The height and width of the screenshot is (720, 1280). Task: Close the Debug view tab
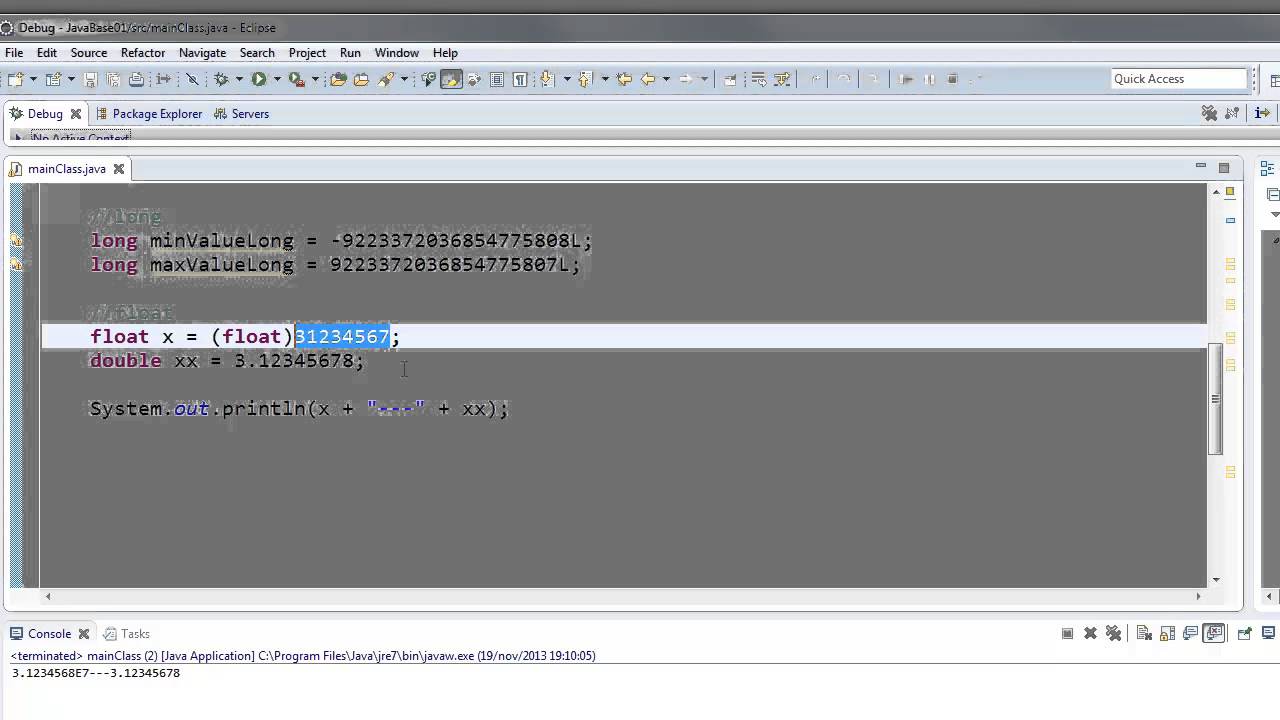click(x=75, y=114)
